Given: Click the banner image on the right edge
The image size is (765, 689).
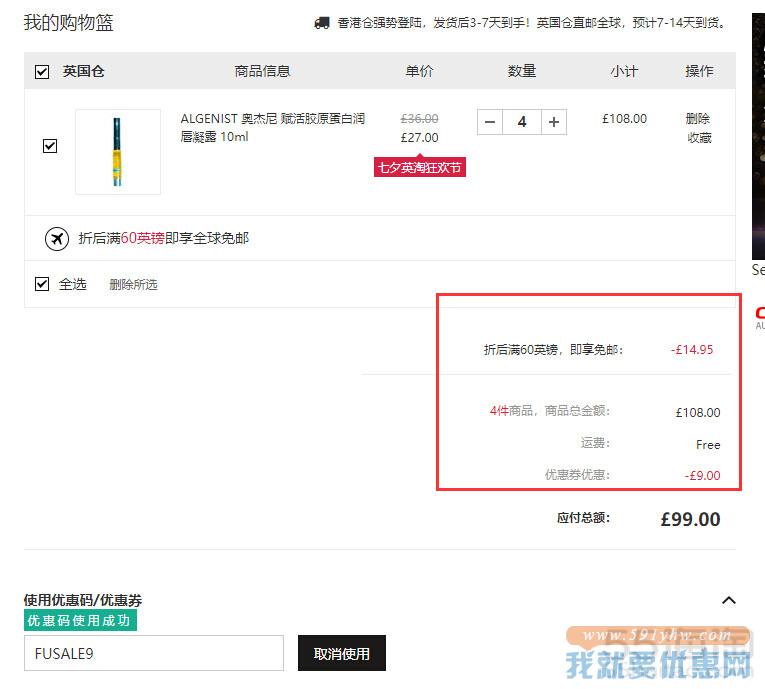Looking at the screenshot, I should pos(758,137).
